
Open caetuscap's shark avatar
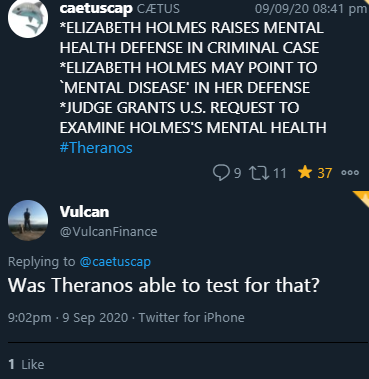28,18
